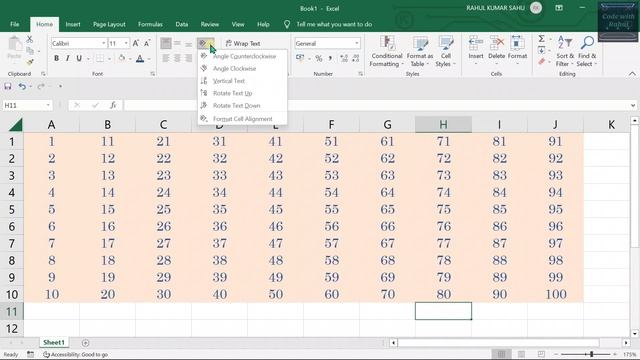Click the Font Color A icon

click(140, 58)
